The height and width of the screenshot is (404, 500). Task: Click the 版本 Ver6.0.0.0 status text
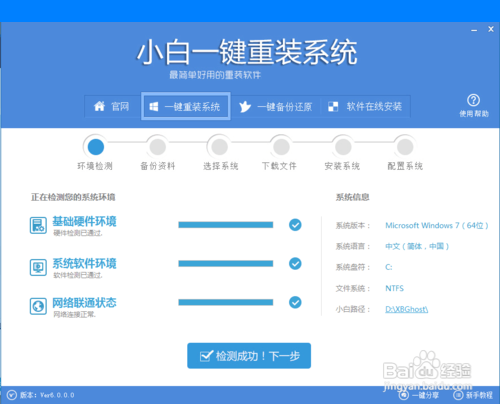47,395
